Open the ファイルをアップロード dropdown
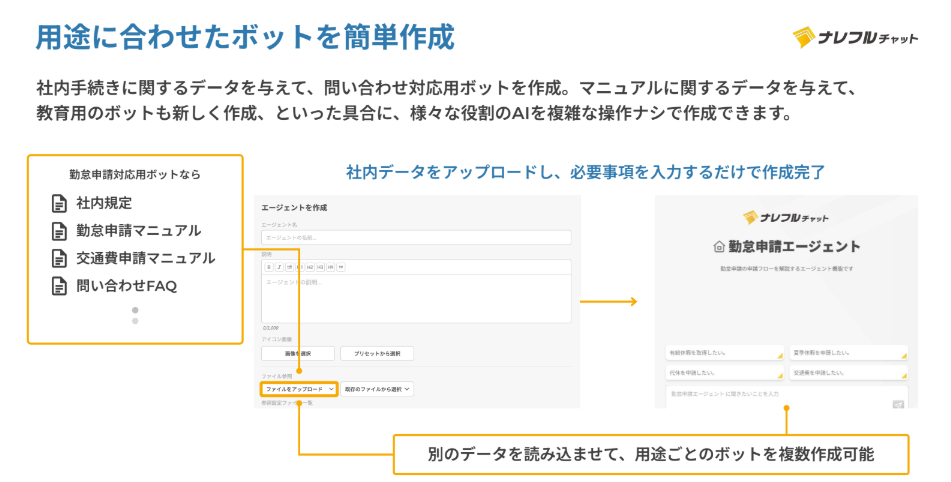The width and height of the screenshot is (951, 482). tap(299, 389)
